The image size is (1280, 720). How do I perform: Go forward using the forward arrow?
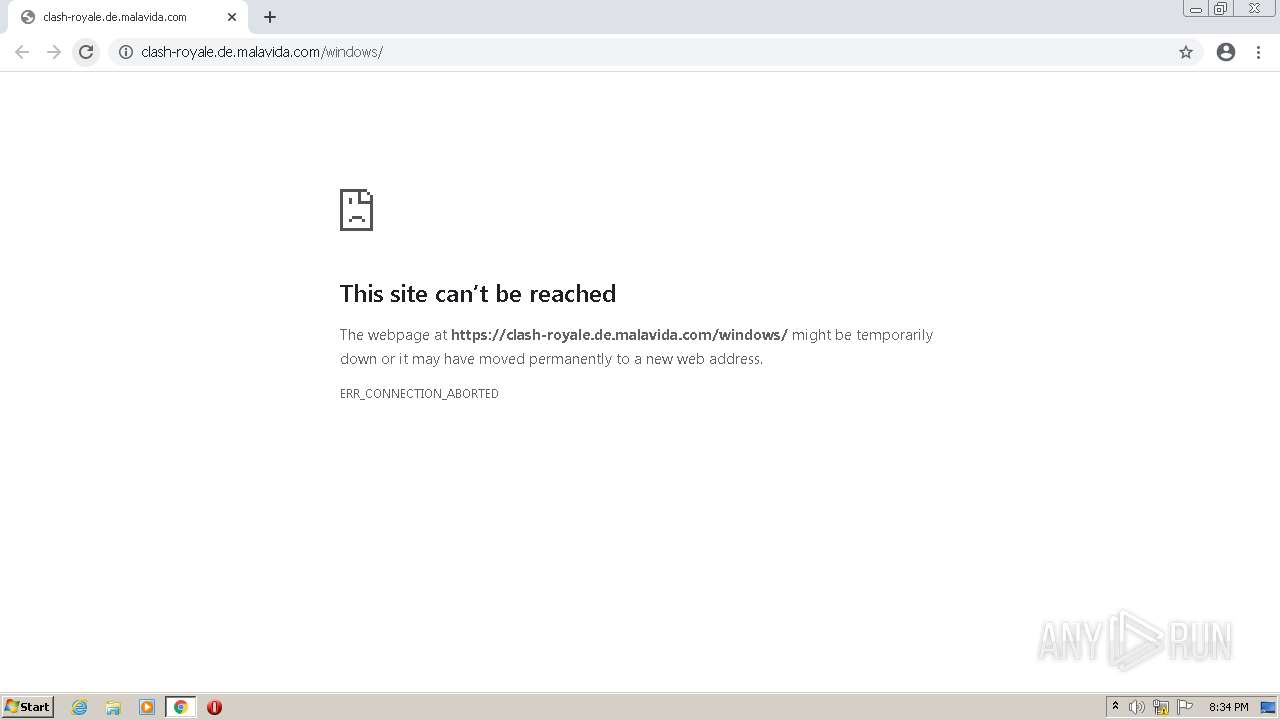click(x=54, y=52)
